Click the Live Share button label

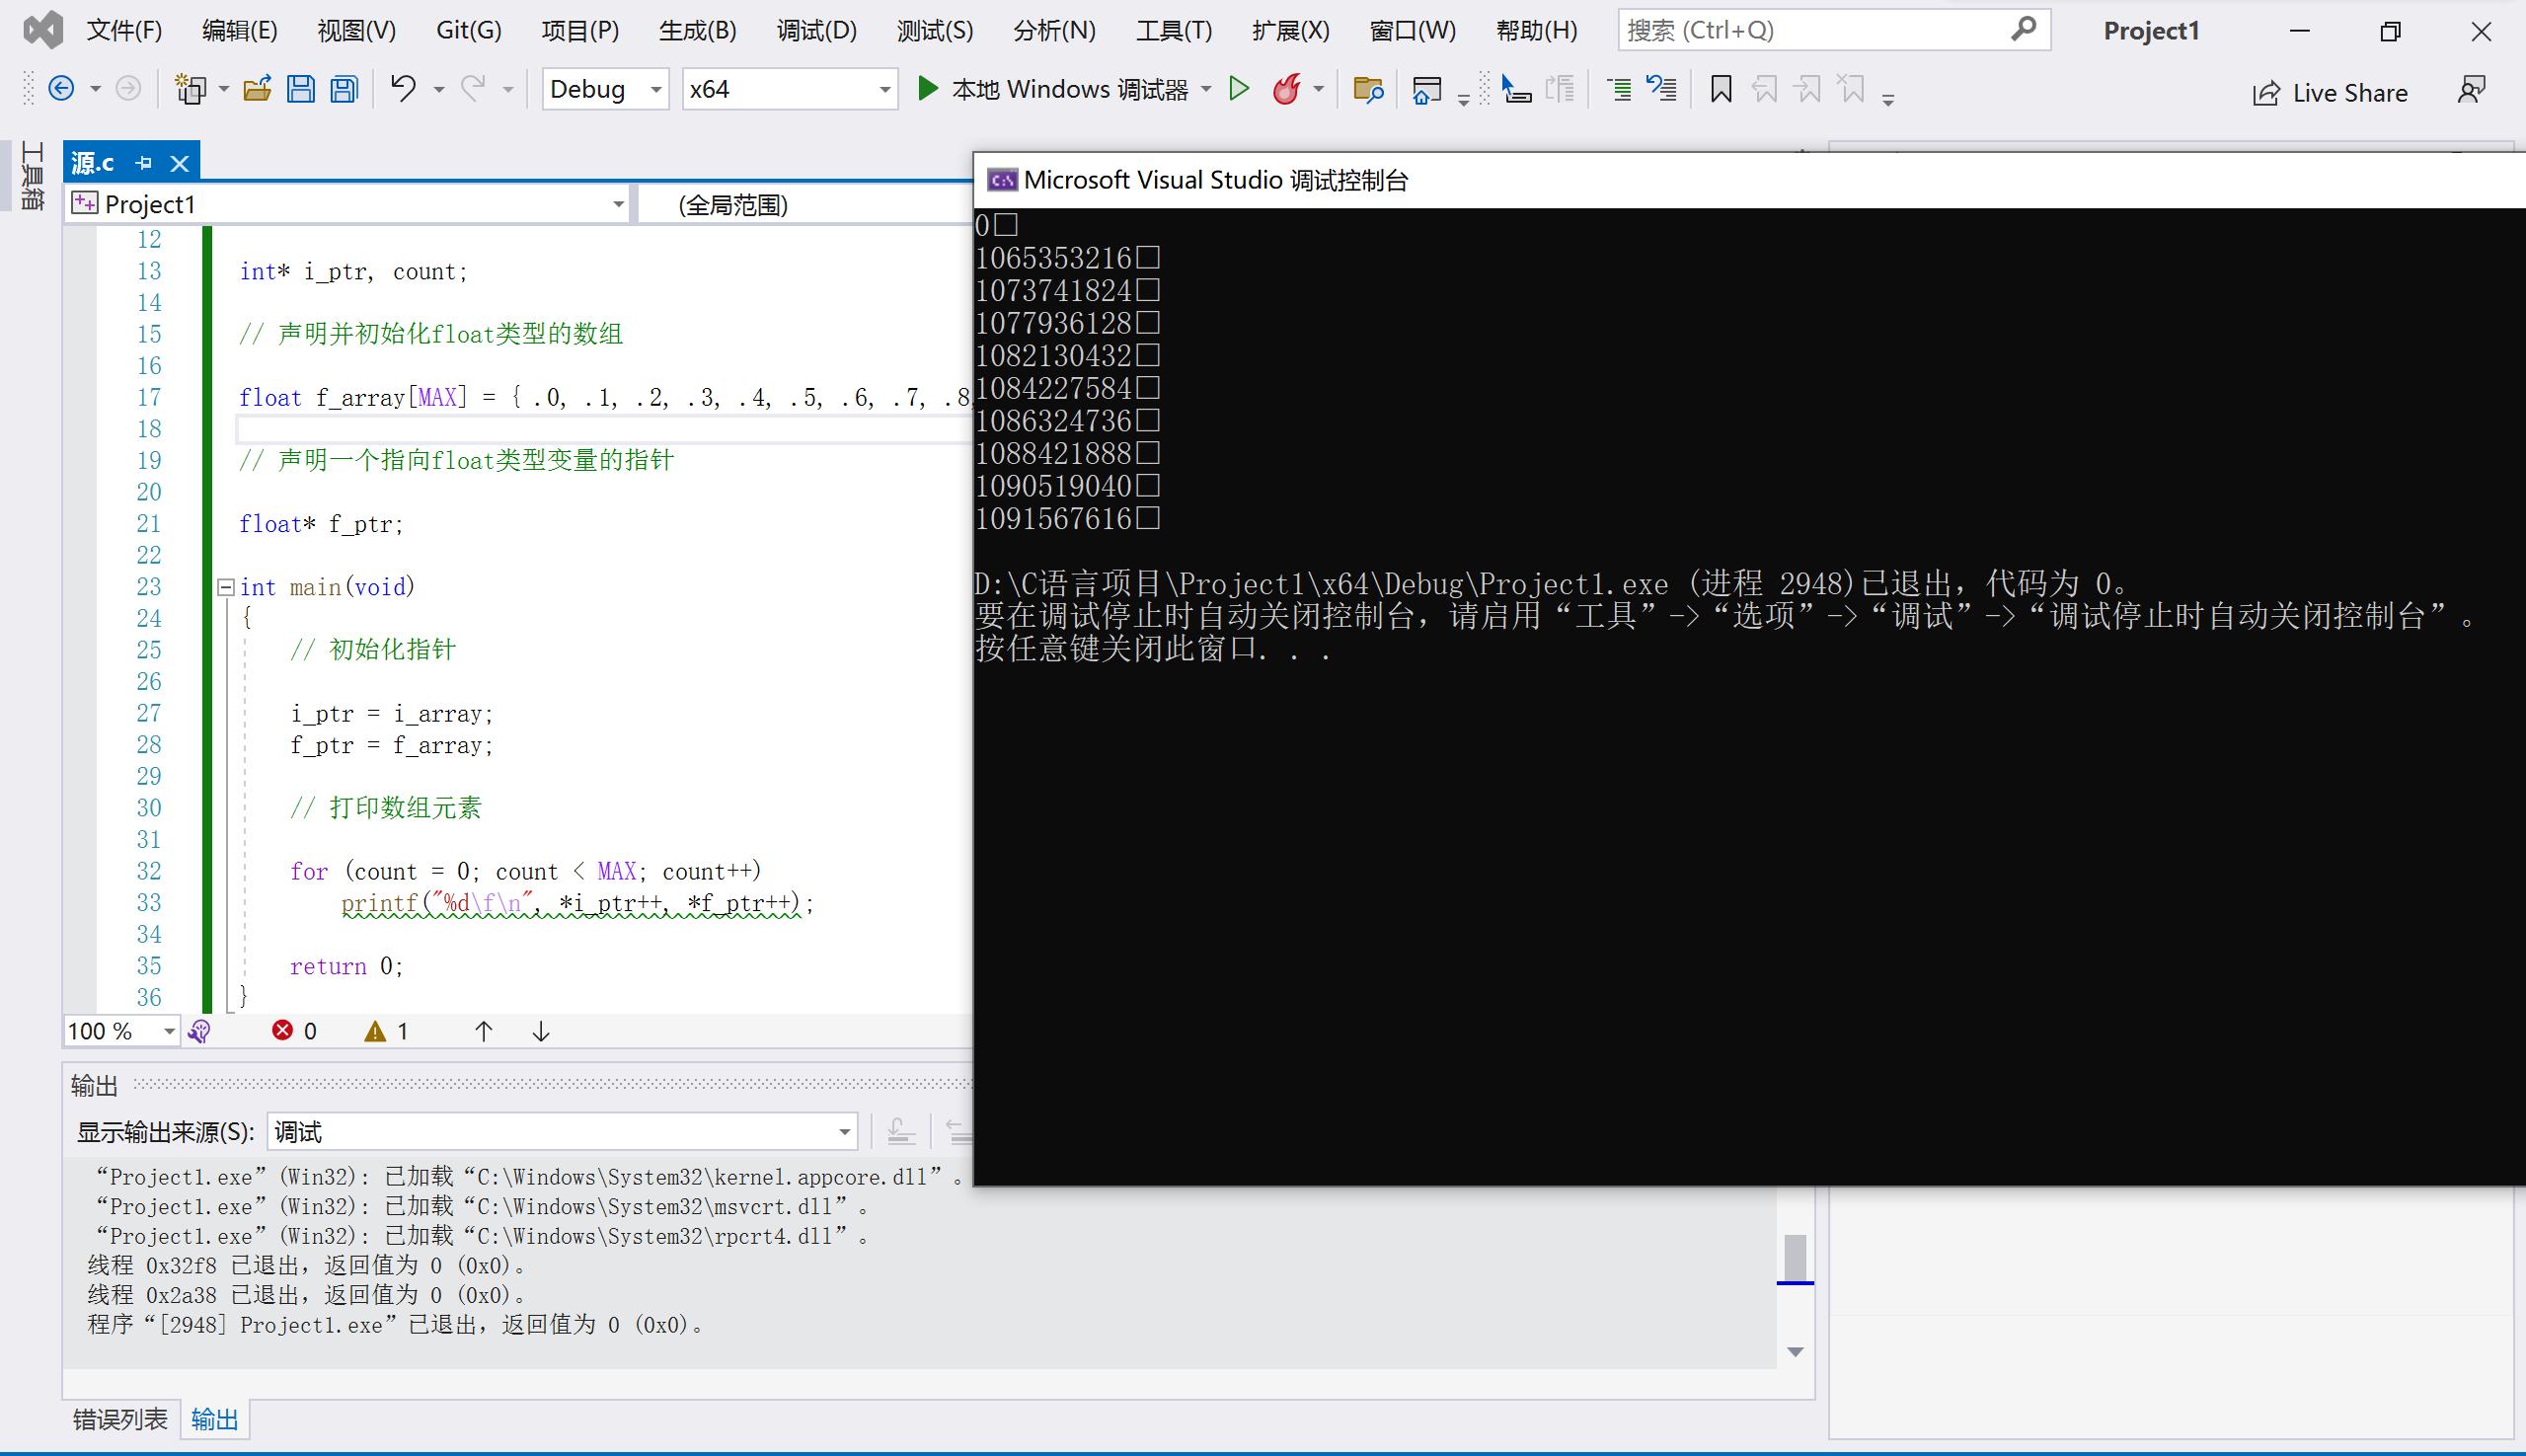click(2350, 93)
